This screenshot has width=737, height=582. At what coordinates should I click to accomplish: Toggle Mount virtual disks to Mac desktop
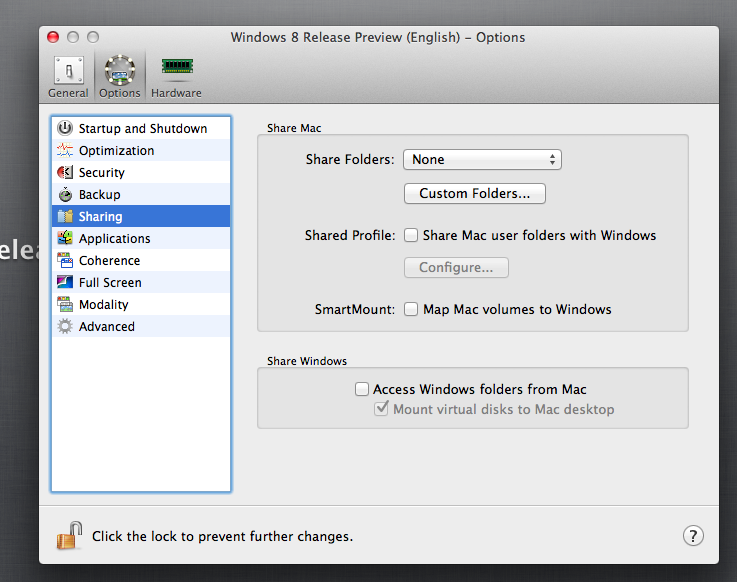381,409
